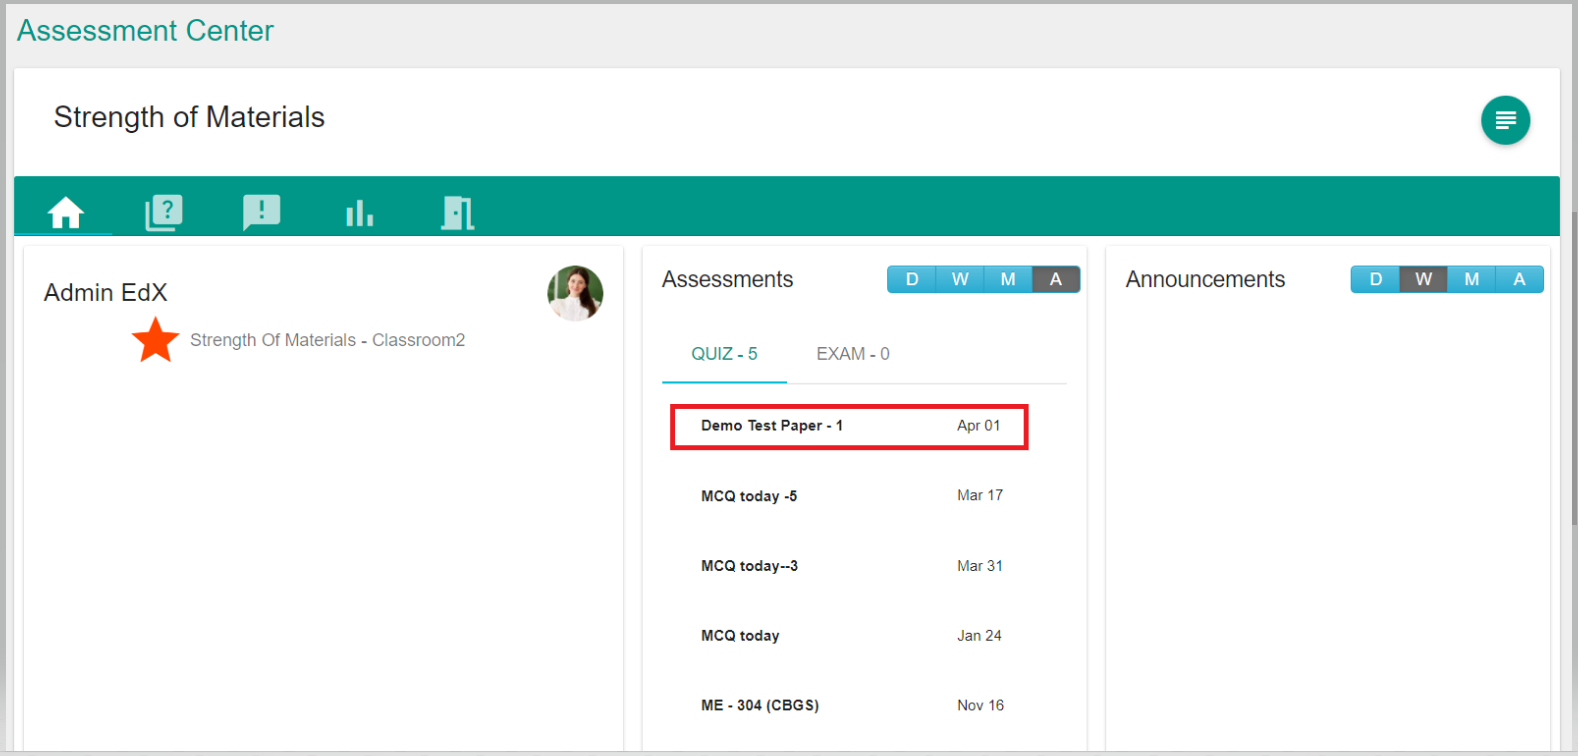This screenshot has width=1578, height=756.
Task: Open Demo Test Paper - 1 quiz
Action: coord(772,426)
